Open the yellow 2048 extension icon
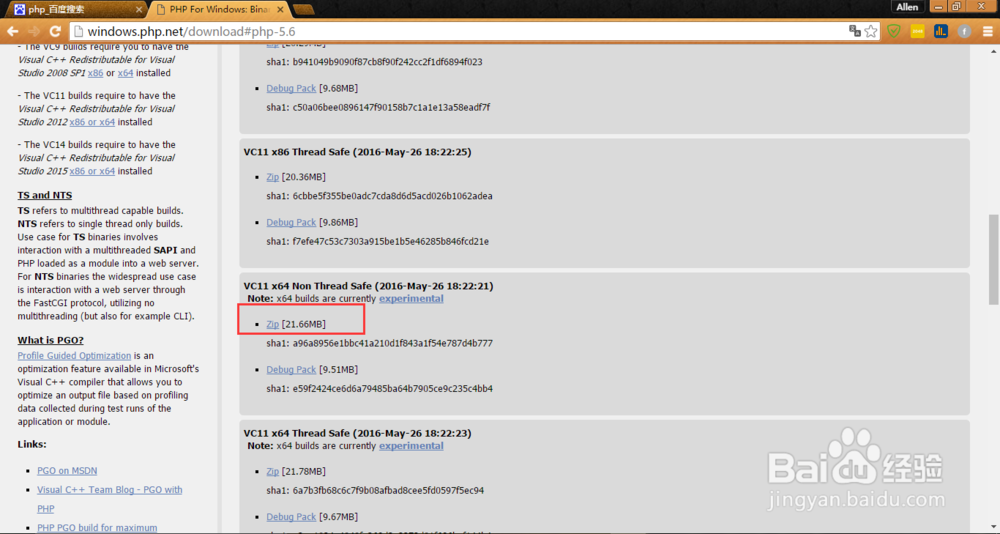 click(x=917, y=31)
